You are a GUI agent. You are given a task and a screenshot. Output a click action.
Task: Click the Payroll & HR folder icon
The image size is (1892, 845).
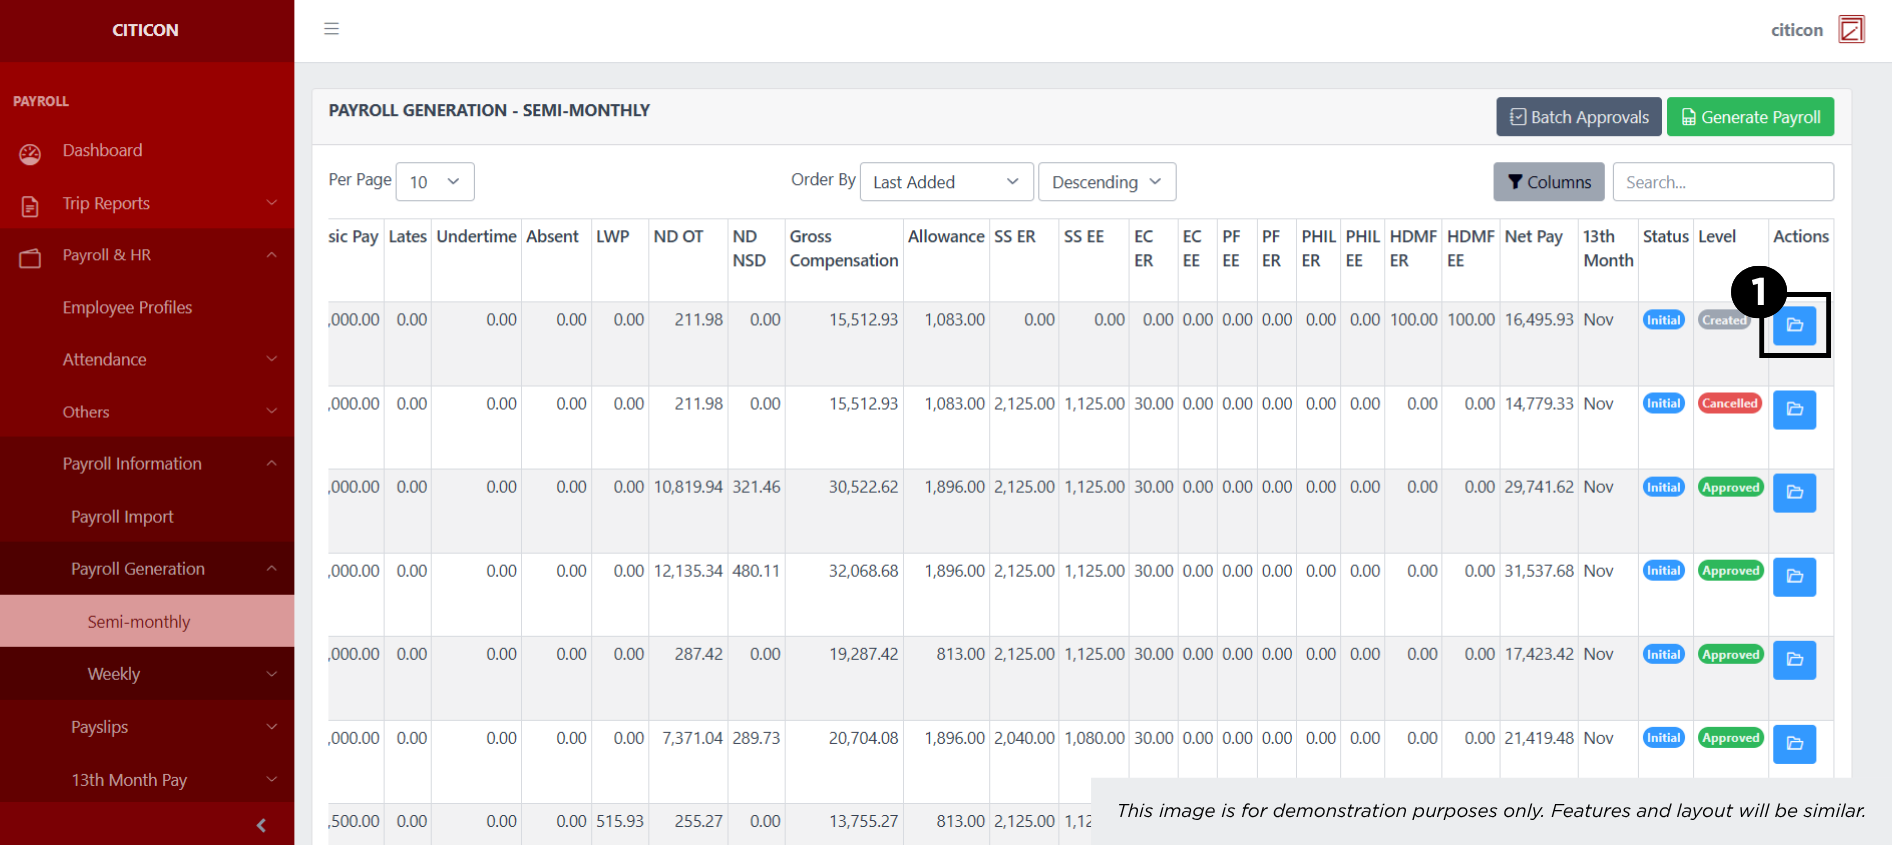click(x=30, y=258)
